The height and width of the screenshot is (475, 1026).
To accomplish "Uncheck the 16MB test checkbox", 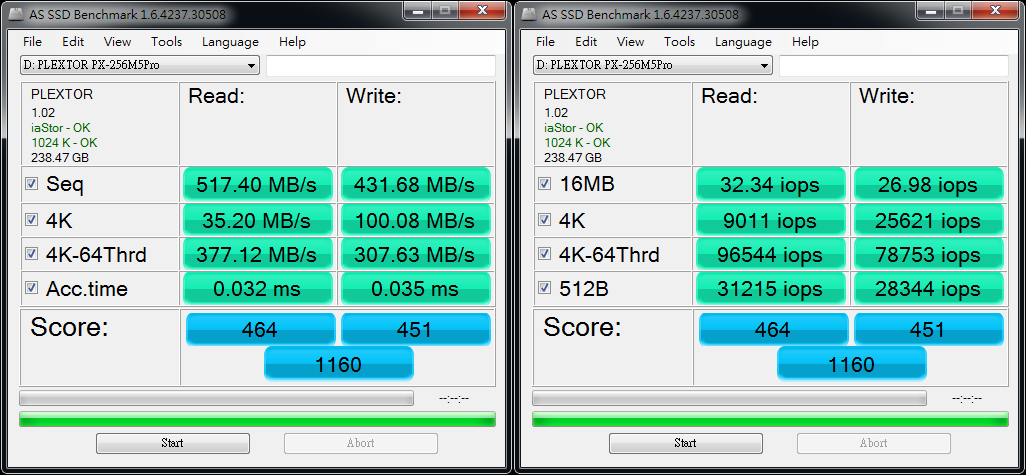I will pos(544,184).
